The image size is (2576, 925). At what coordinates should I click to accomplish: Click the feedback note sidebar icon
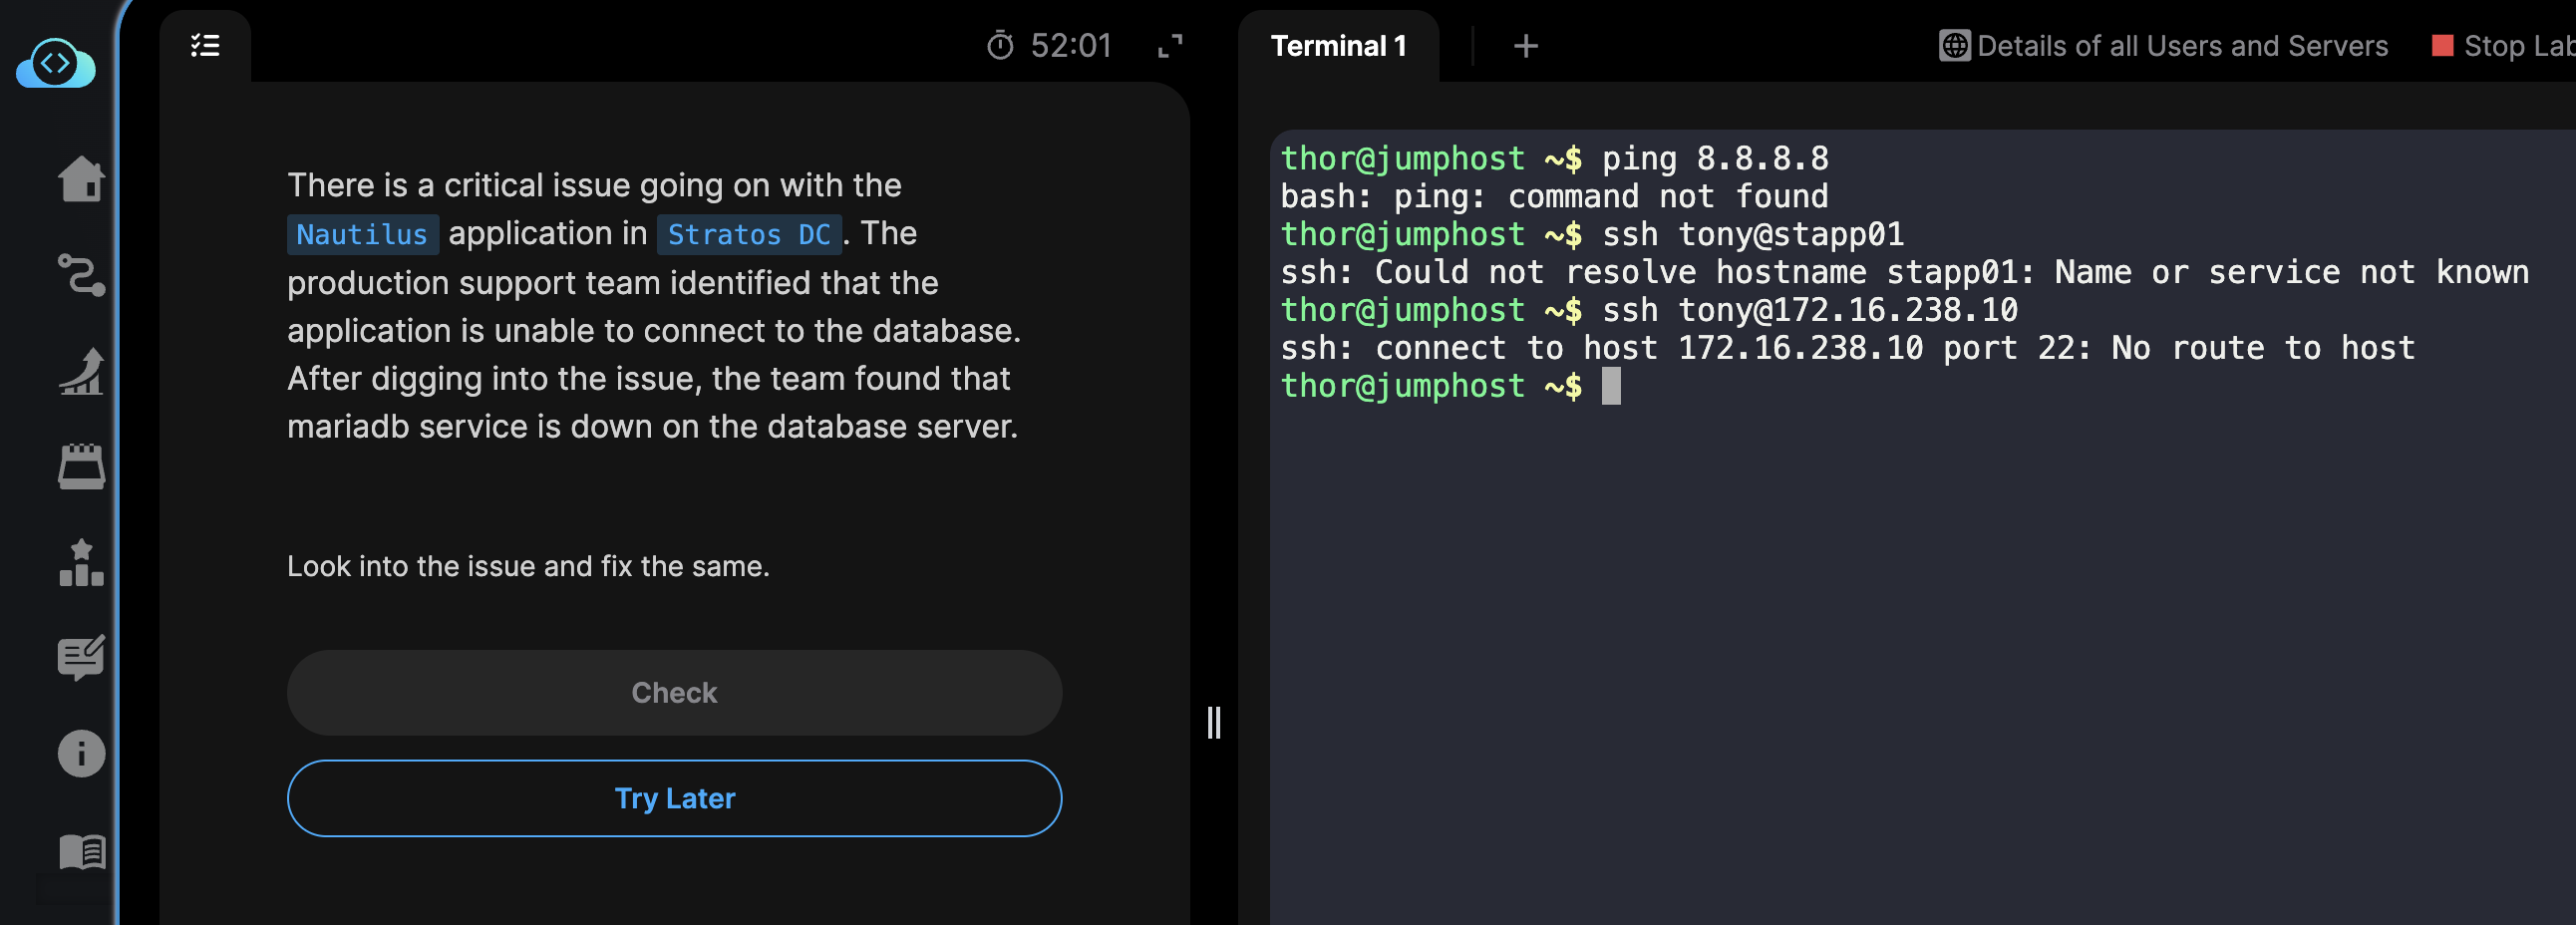(81, 658)
